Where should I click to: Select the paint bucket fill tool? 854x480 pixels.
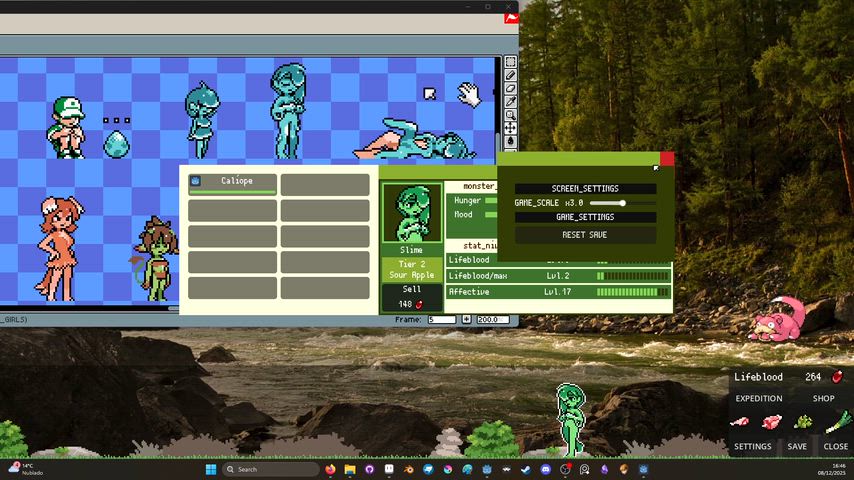tap(510, 141)
